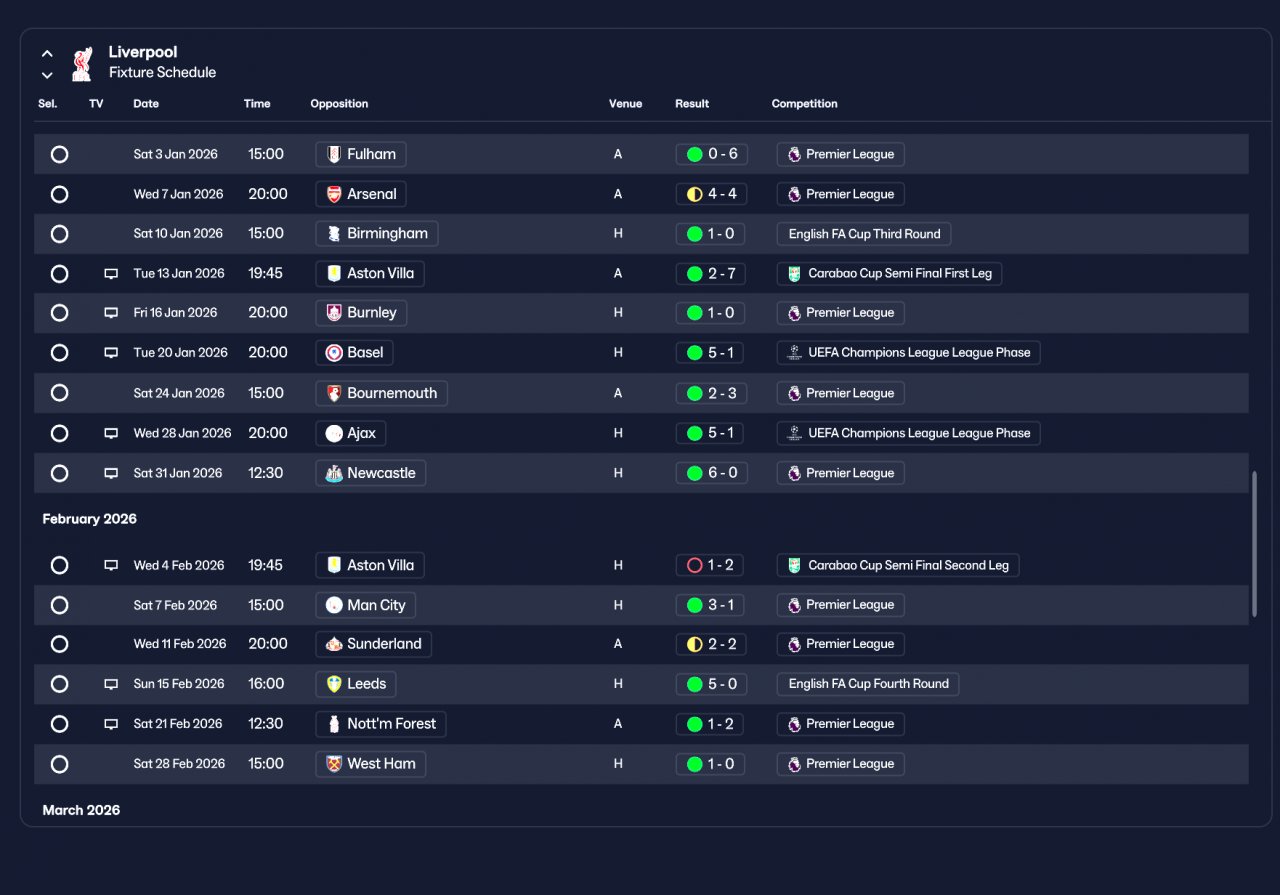This screenshot has height=895, width=1280.
Task: Click the Liverpool club crest icon
Action: pos(82,62)
